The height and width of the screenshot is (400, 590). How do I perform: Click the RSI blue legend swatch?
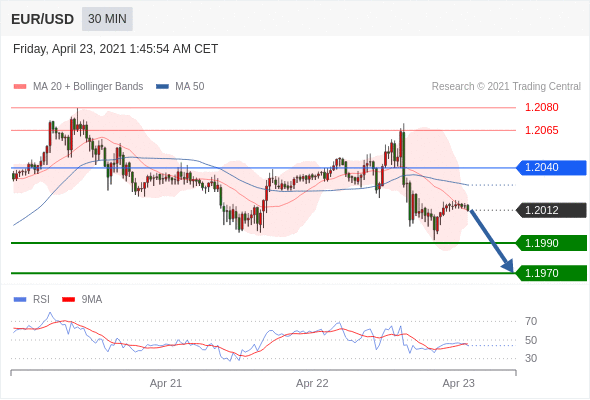[x=20, y=300]
